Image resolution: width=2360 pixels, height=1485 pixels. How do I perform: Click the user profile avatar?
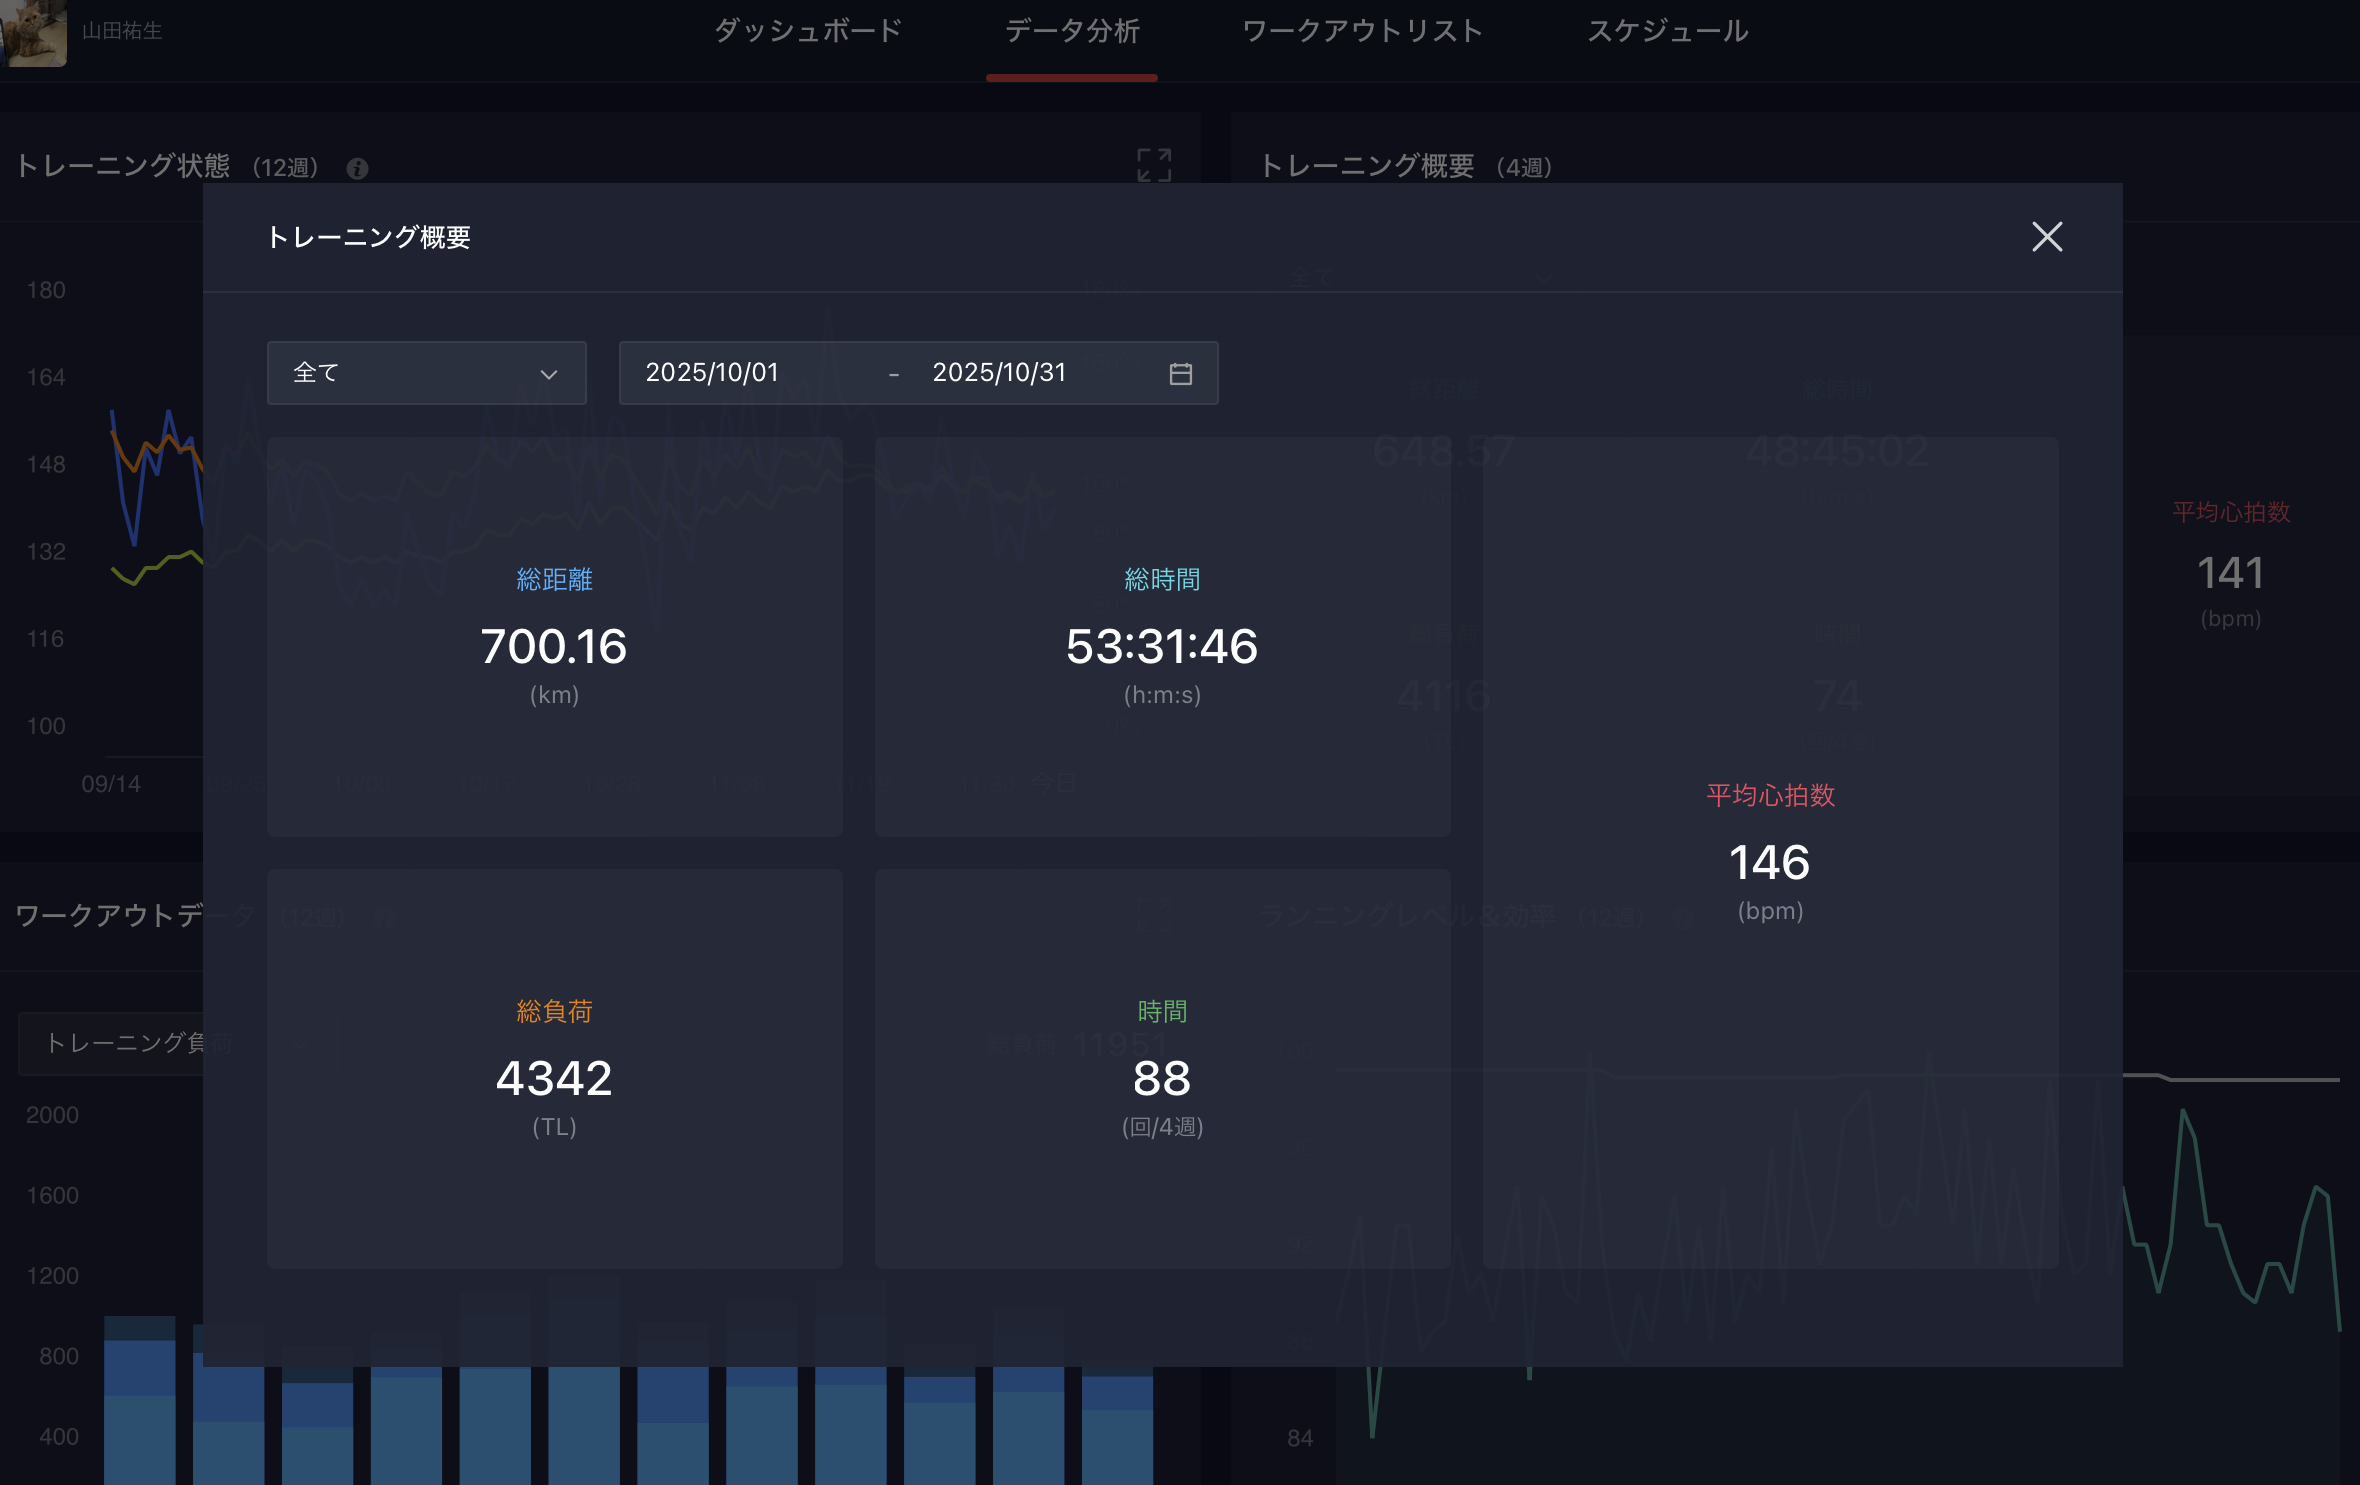coord(34,32)
